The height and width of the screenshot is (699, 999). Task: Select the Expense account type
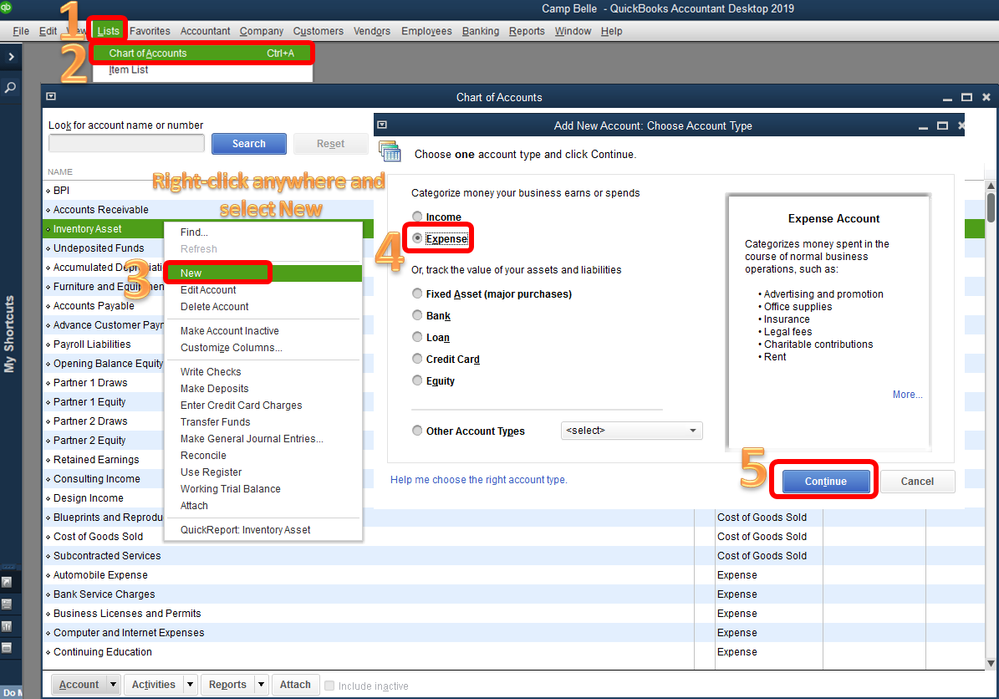(417, 238)
